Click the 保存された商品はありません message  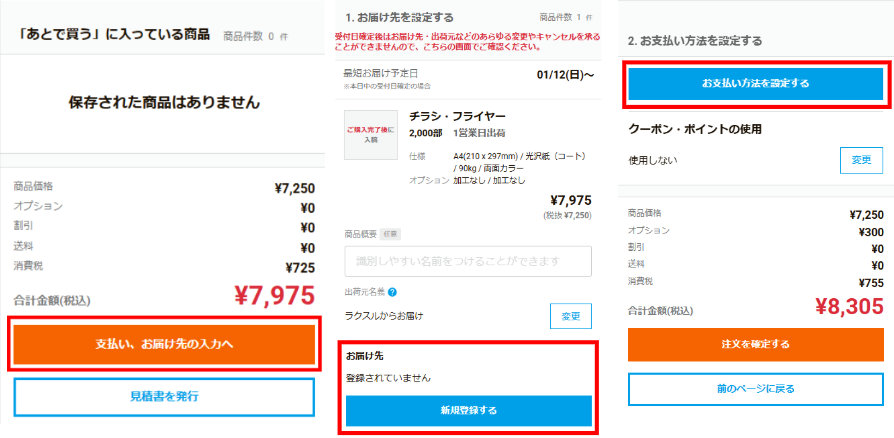pos(164,102)
